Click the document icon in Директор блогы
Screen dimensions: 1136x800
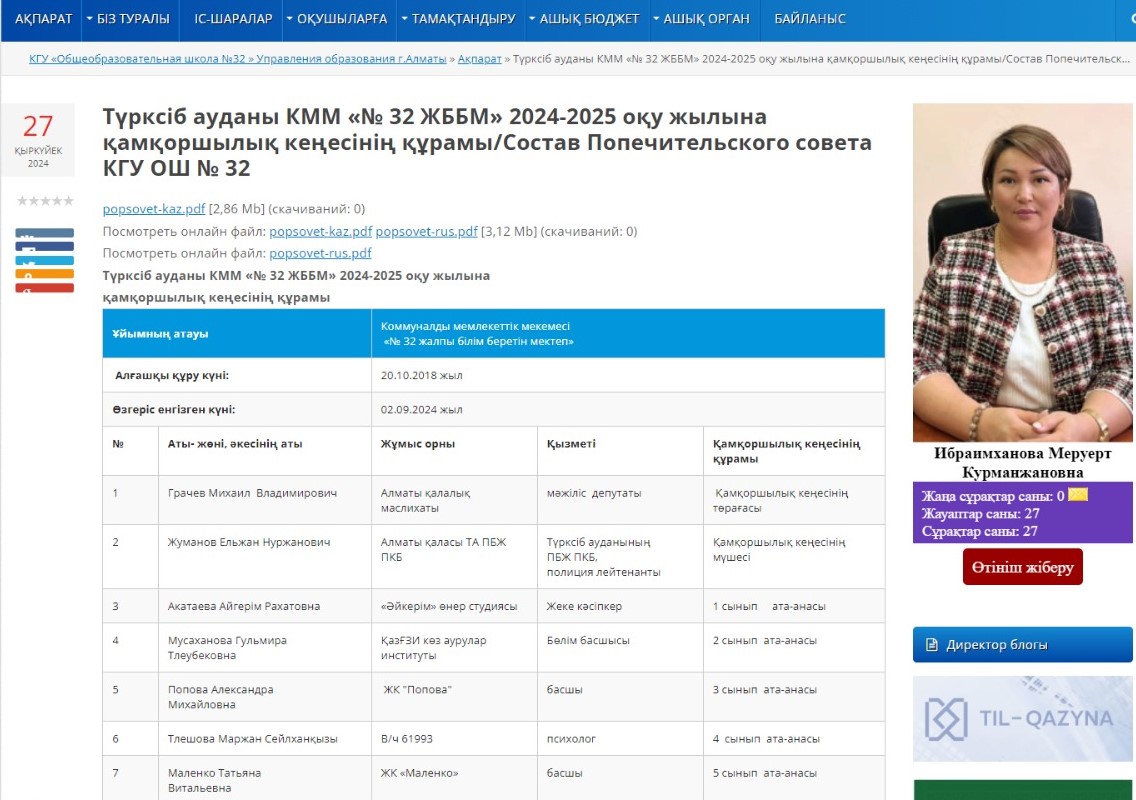[932, 645]
